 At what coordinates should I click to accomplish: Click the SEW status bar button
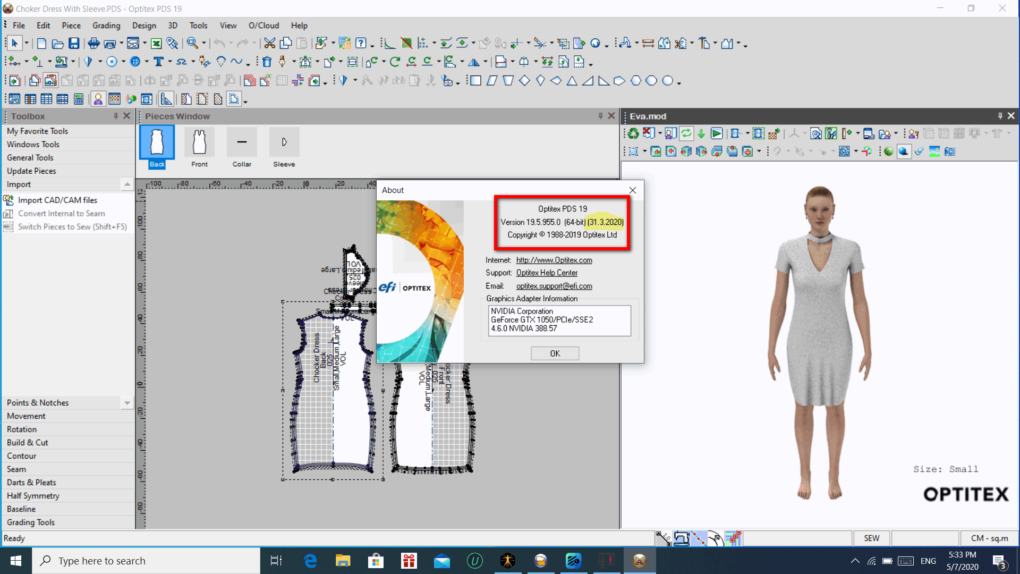(871, 538)
